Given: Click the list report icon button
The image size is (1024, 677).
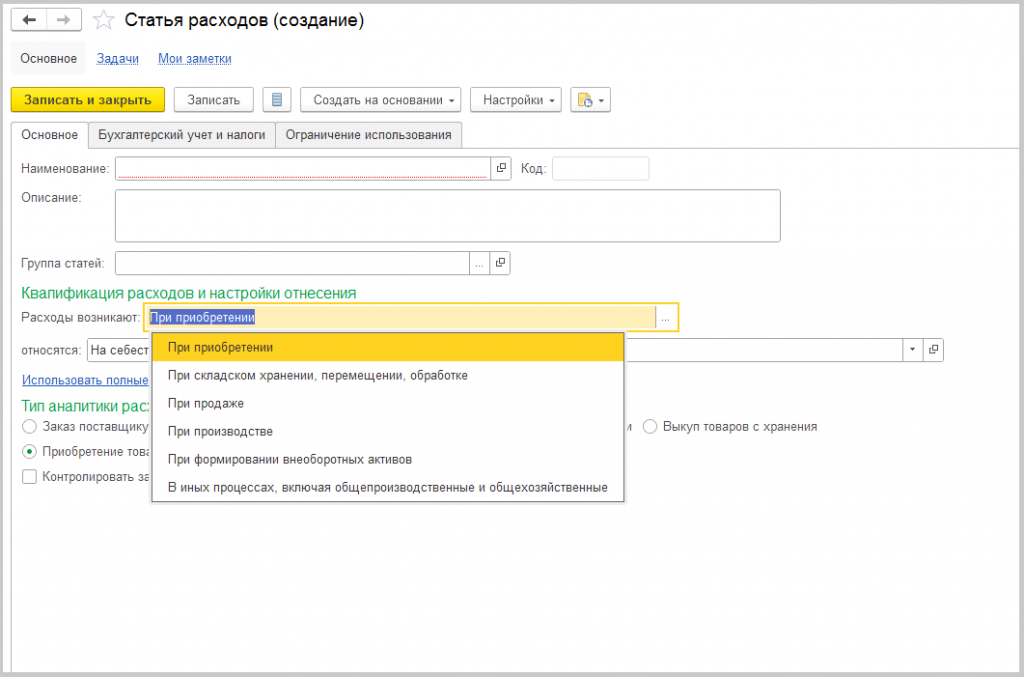Looking at the screenshot, I should (277, 100).
